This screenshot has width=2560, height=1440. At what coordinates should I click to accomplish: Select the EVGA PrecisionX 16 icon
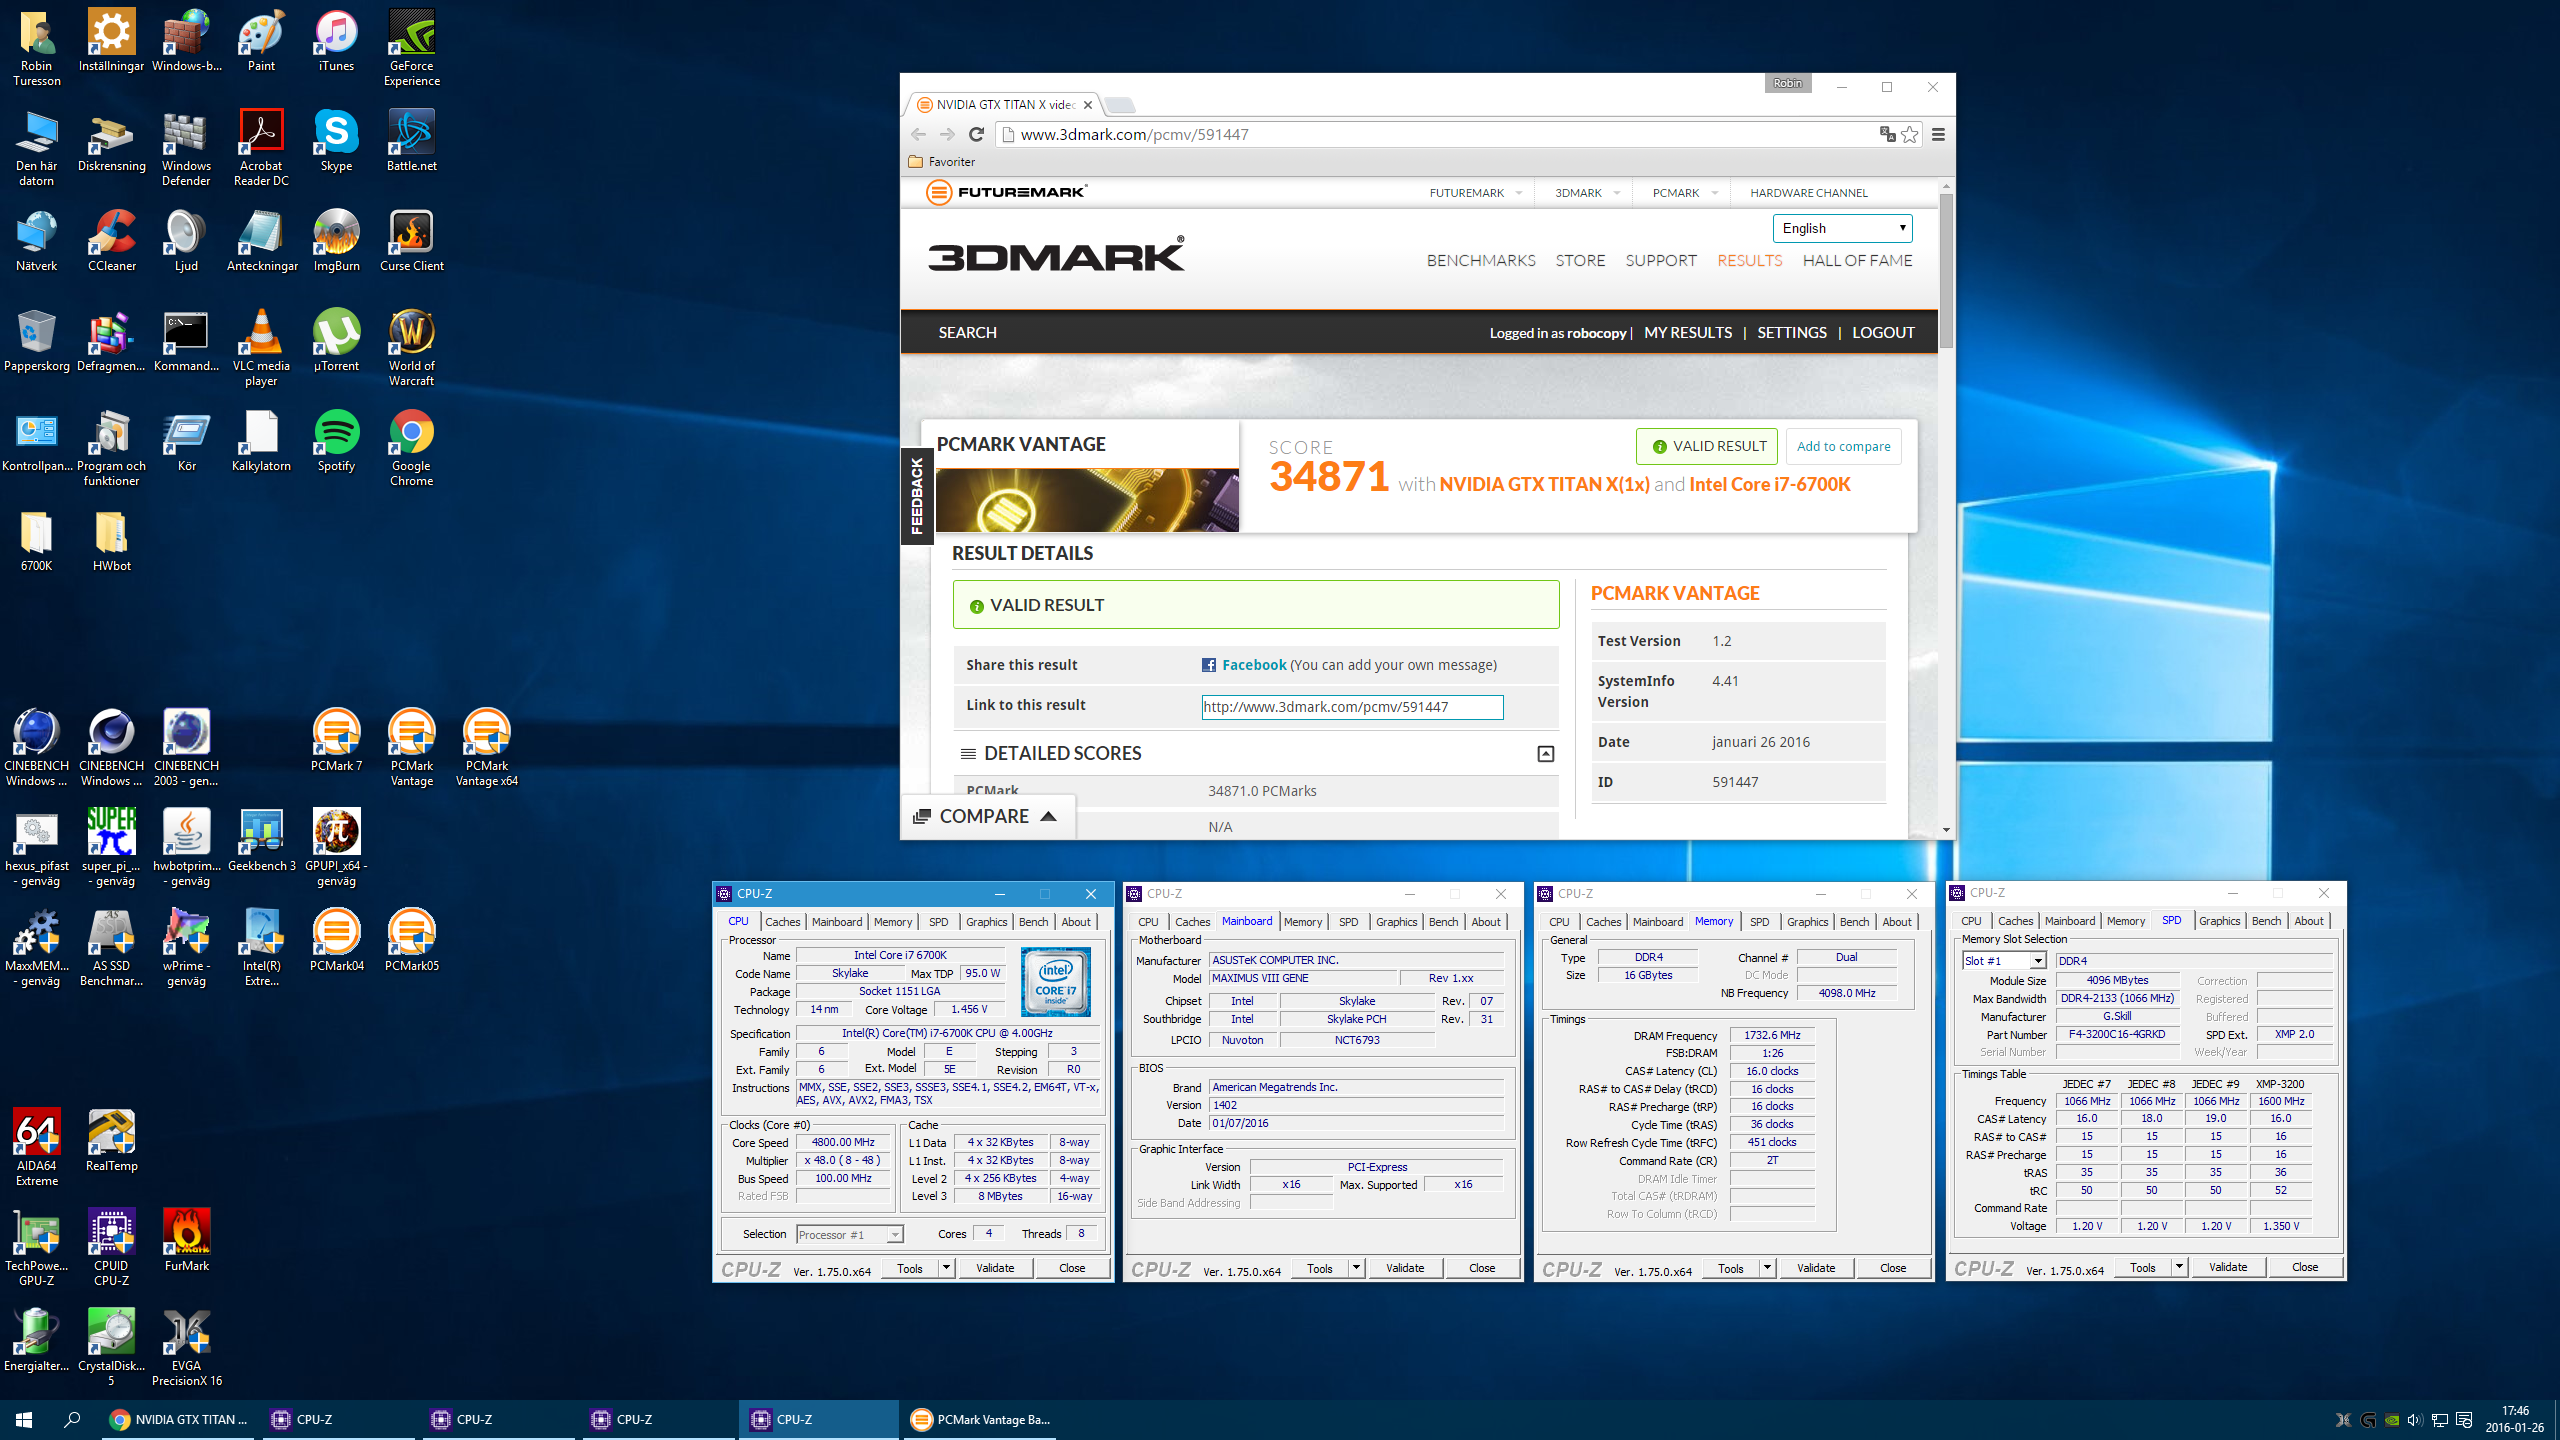[186, 1347]
